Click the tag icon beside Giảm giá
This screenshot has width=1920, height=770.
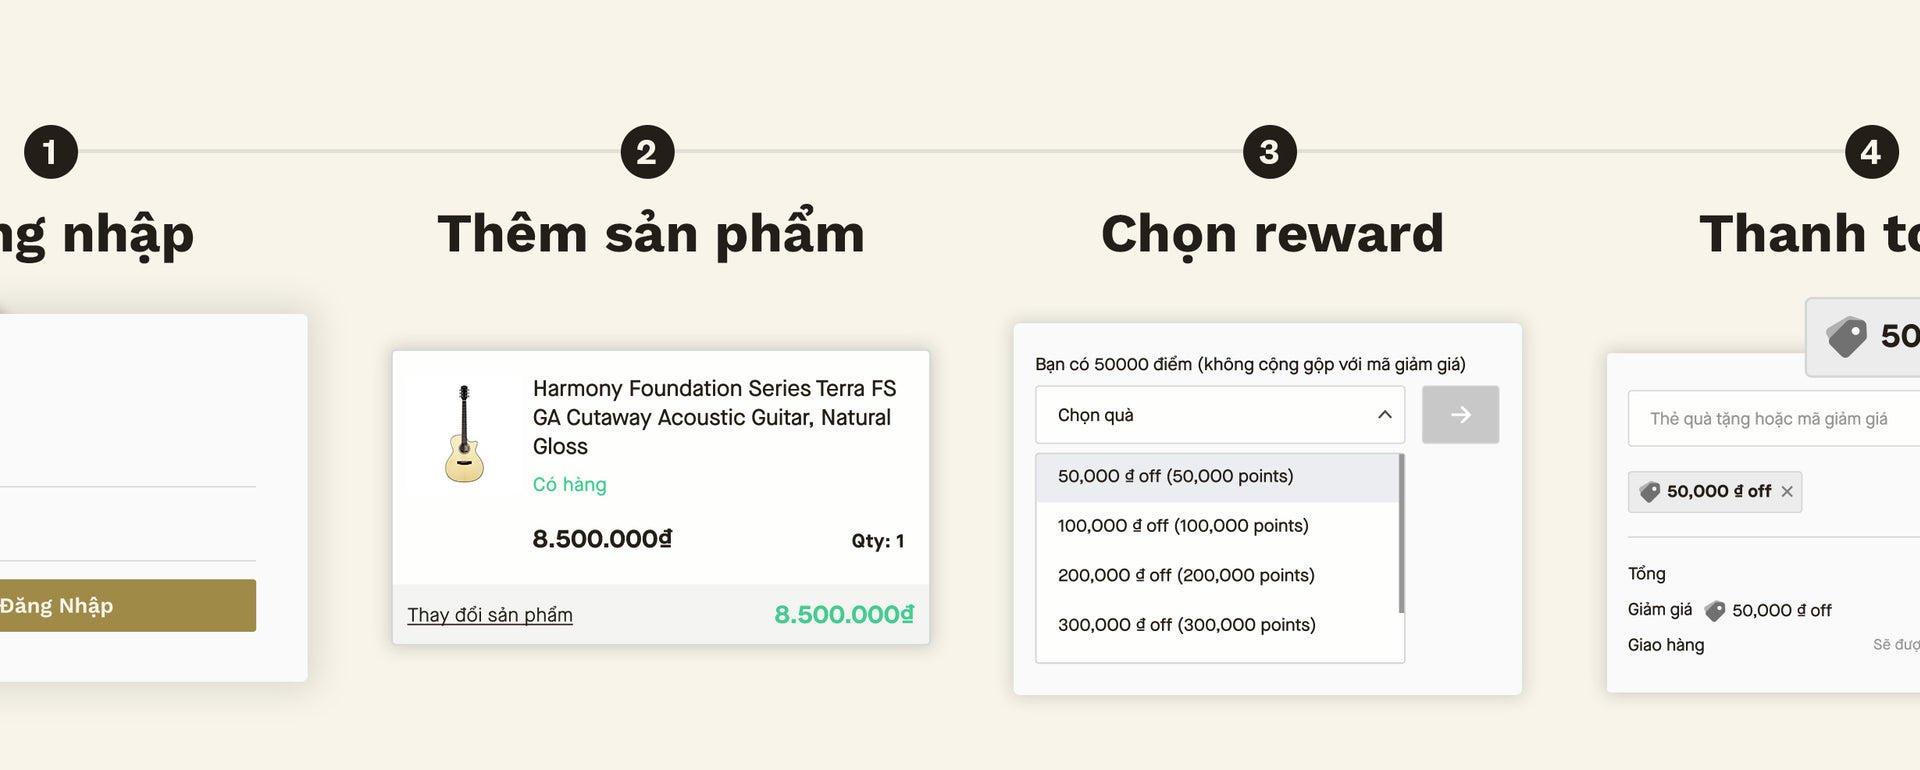1715,610
